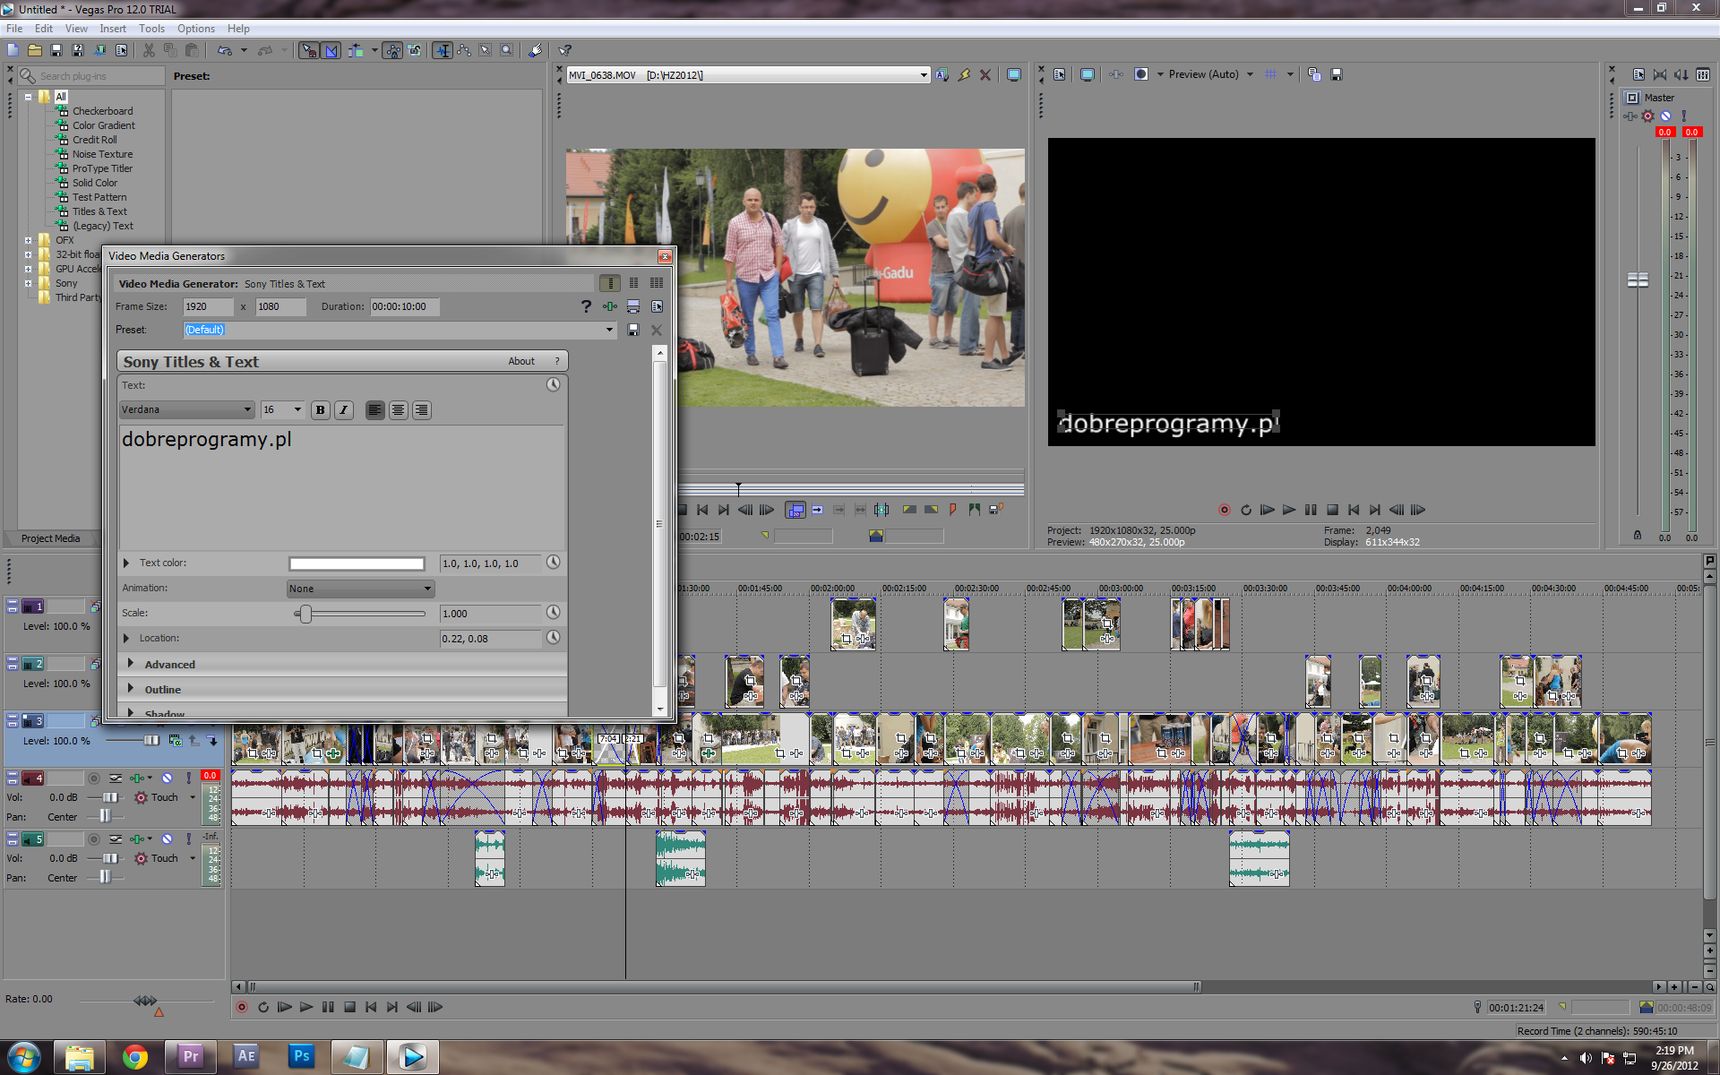The height and width of the screenshot is (1075, 1720).
Task: Expand the Text color property triangle
Action: 126,563
